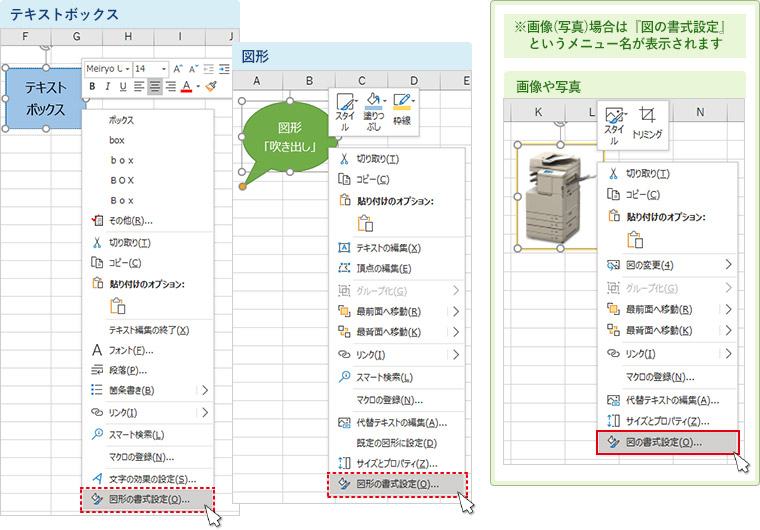Toggle Italic in the text box mini toolbar

(x=107, y=87)
